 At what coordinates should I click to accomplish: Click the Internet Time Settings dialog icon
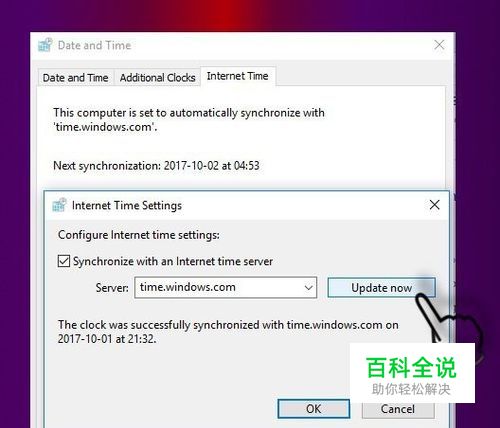pos(59,205)
